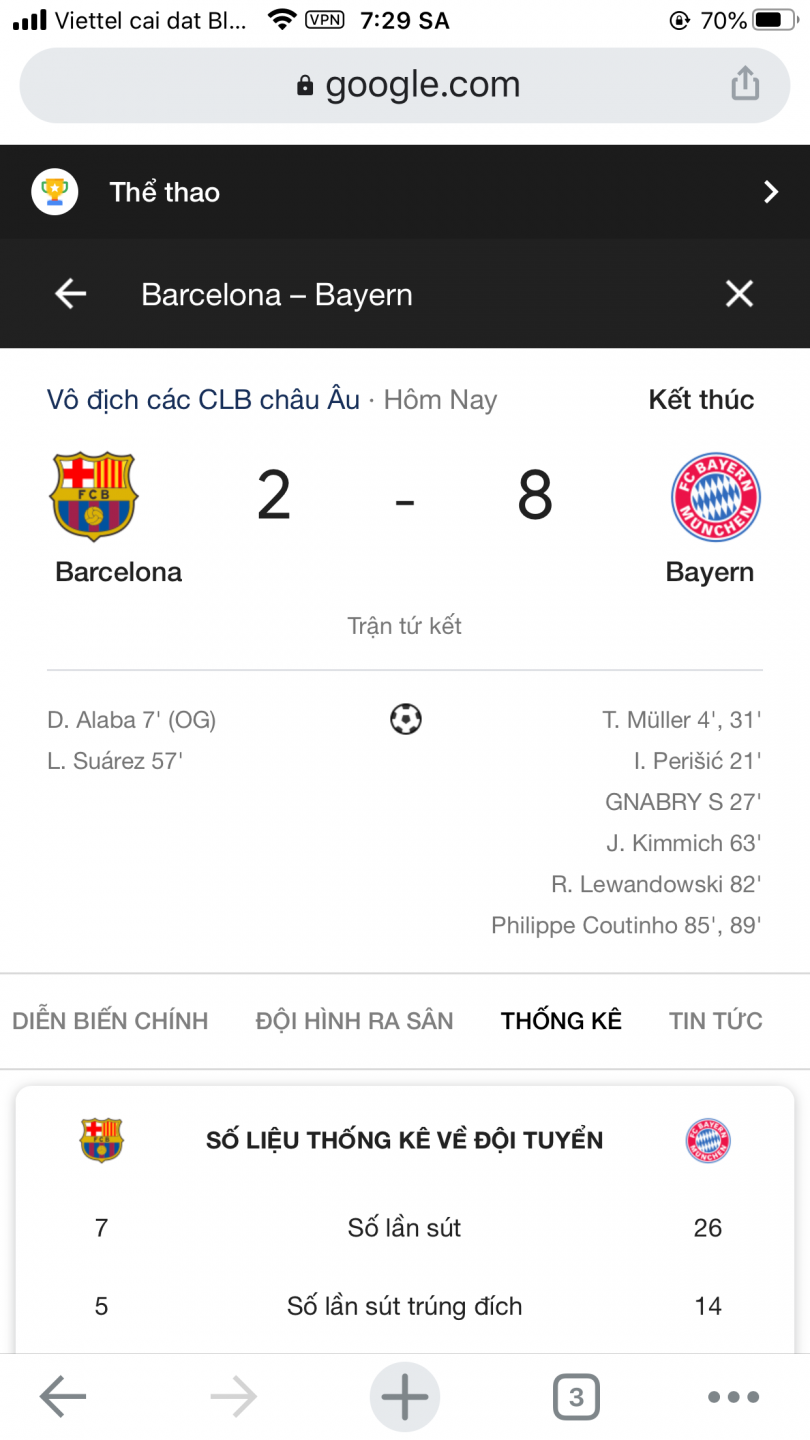Screen dimensions: 810x1440
Task: Tap the share icon in address bar
Action: pos(745,85)
